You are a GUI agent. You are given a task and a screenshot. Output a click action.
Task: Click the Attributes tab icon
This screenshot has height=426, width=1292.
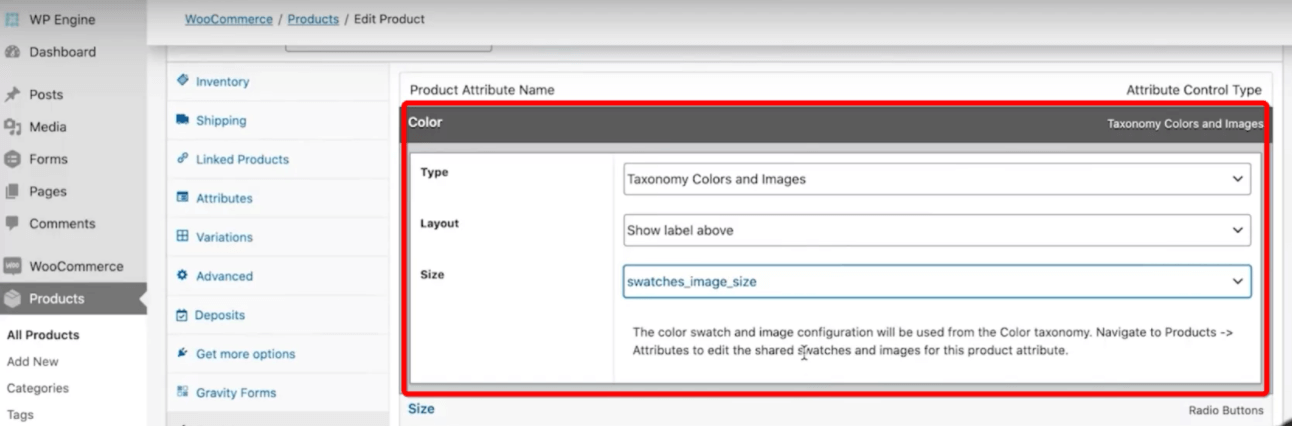(x=182, y=198)
